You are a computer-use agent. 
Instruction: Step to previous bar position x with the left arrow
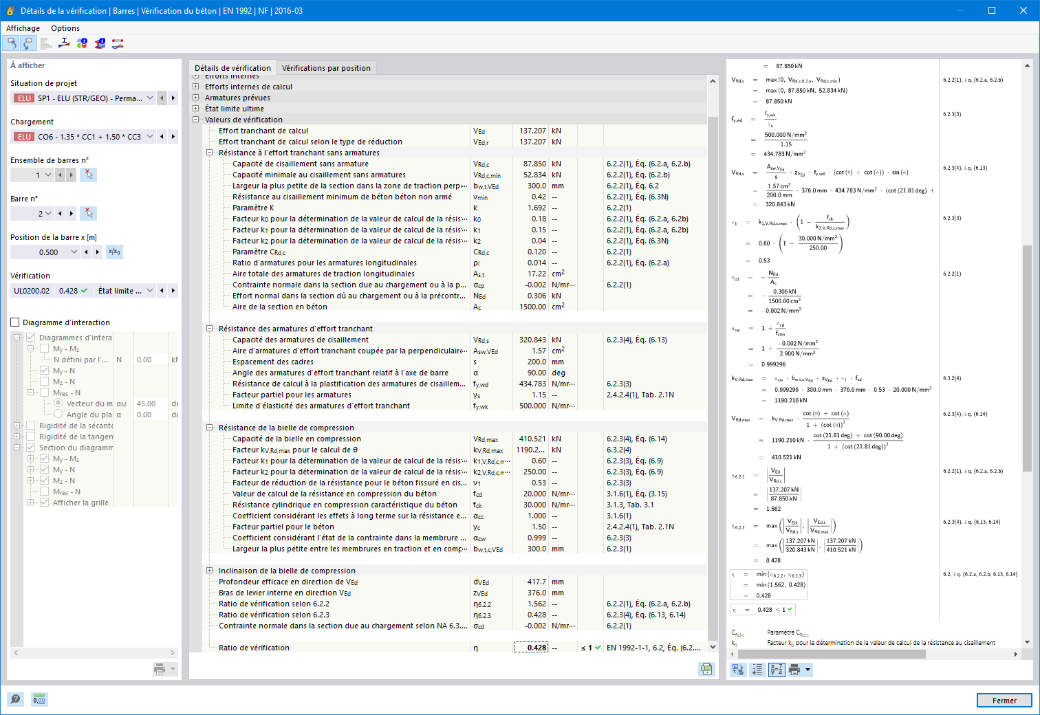click(86, 252)
